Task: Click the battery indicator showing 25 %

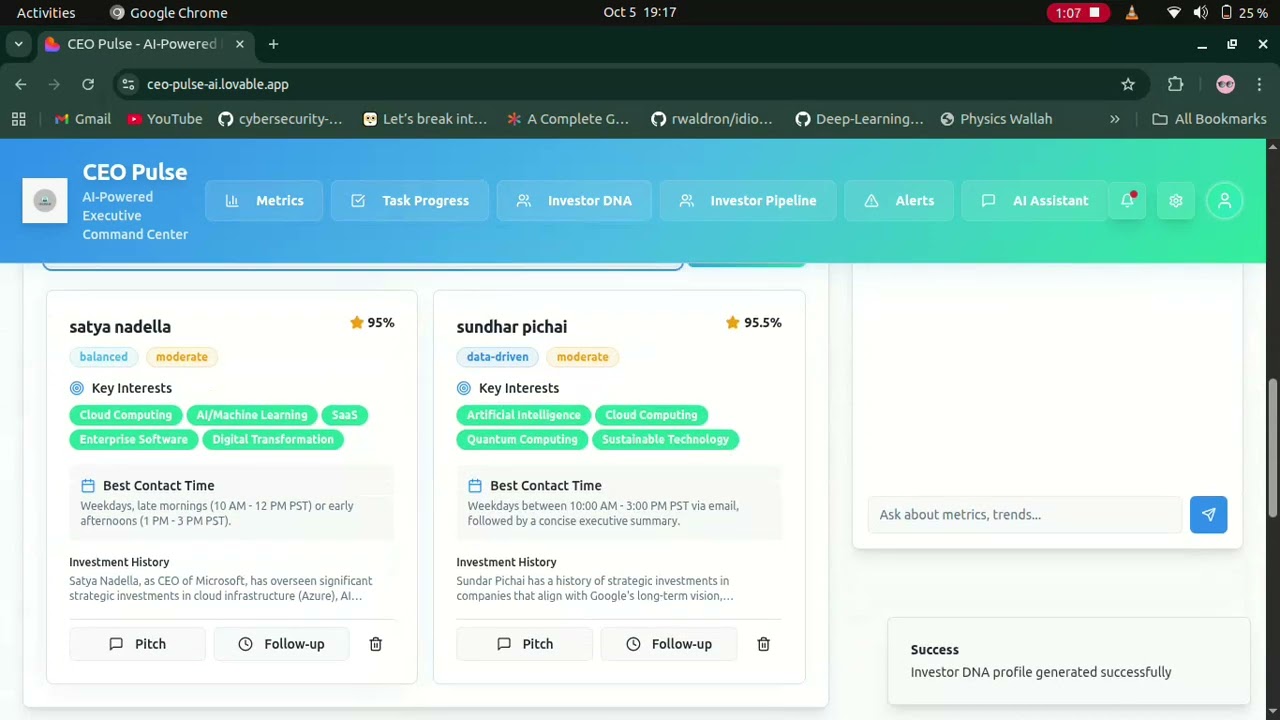Action: (x=1244, y=13)
